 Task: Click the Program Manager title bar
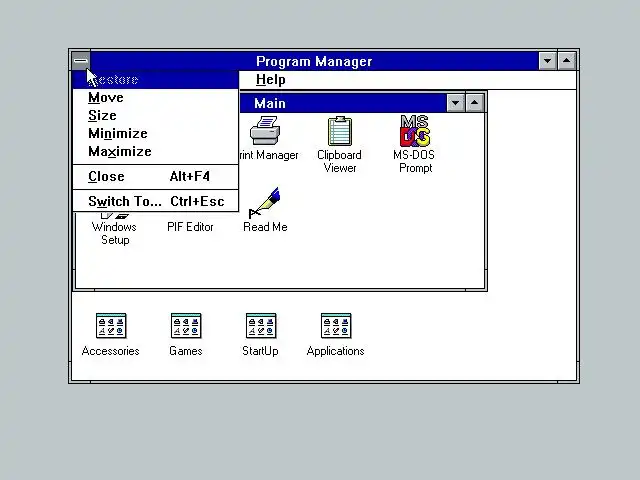[314, 61]
